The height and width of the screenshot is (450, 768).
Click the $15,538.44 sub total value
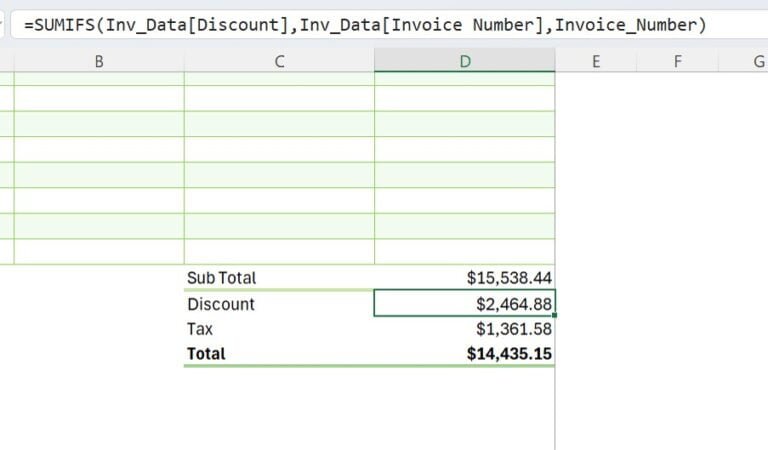(464, 278)
